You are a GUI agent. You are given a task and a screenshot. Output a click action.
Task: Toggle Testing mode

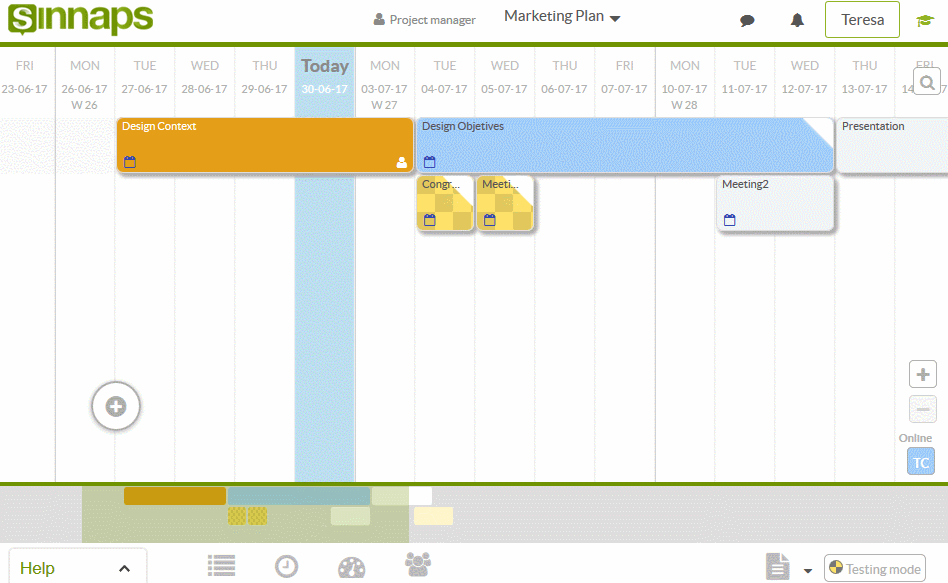click(874, 568)
